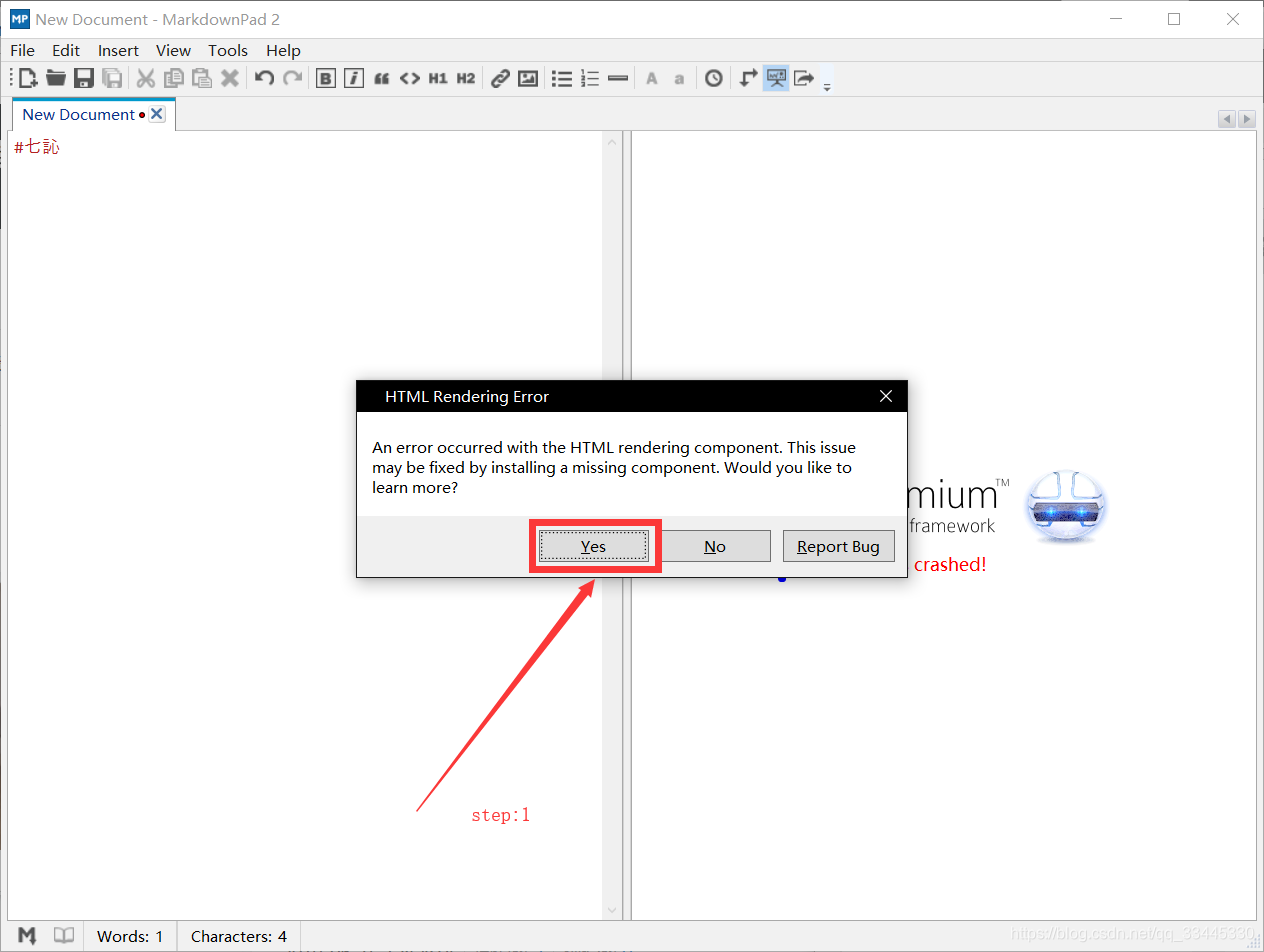The height and width of the screenshot is (952, 1264).
Task: Paste with the clipboard toolbar icon
Action: click(202, 78)
